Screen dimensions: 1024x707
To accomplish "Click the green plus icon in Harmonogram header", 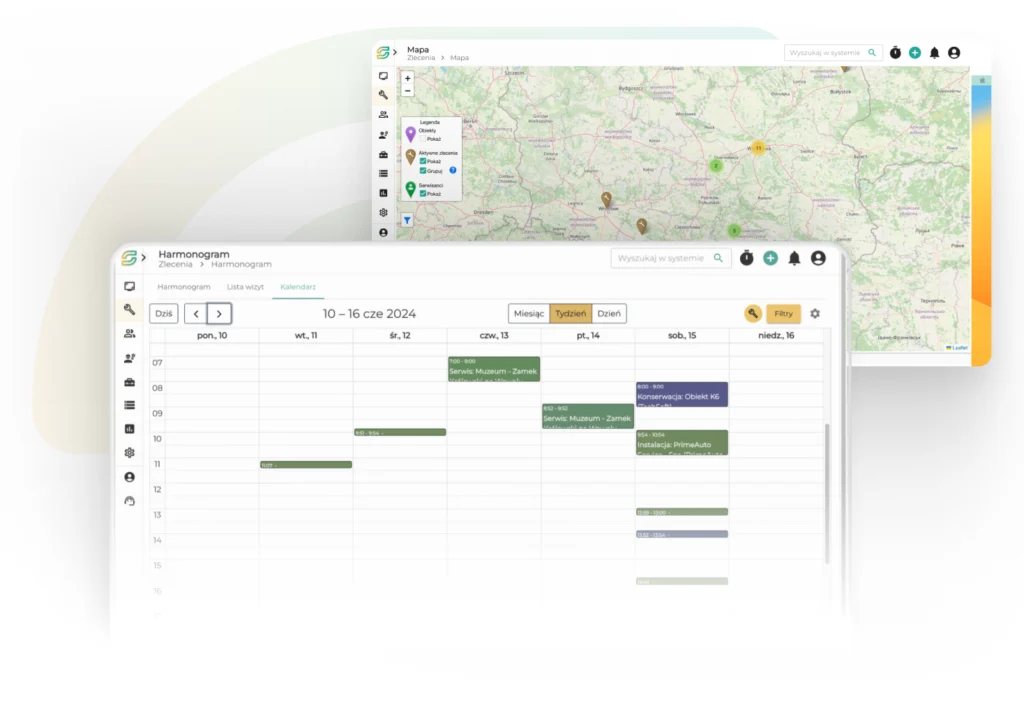I will pyautogui.click(x=770, y=258).
